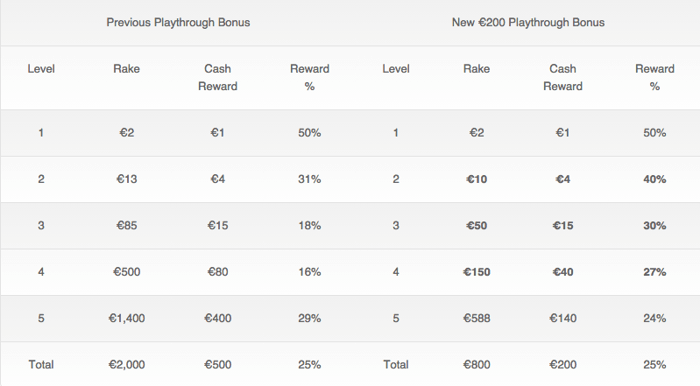Click the Previous Playthrough Bonus heading

(178, 22)
